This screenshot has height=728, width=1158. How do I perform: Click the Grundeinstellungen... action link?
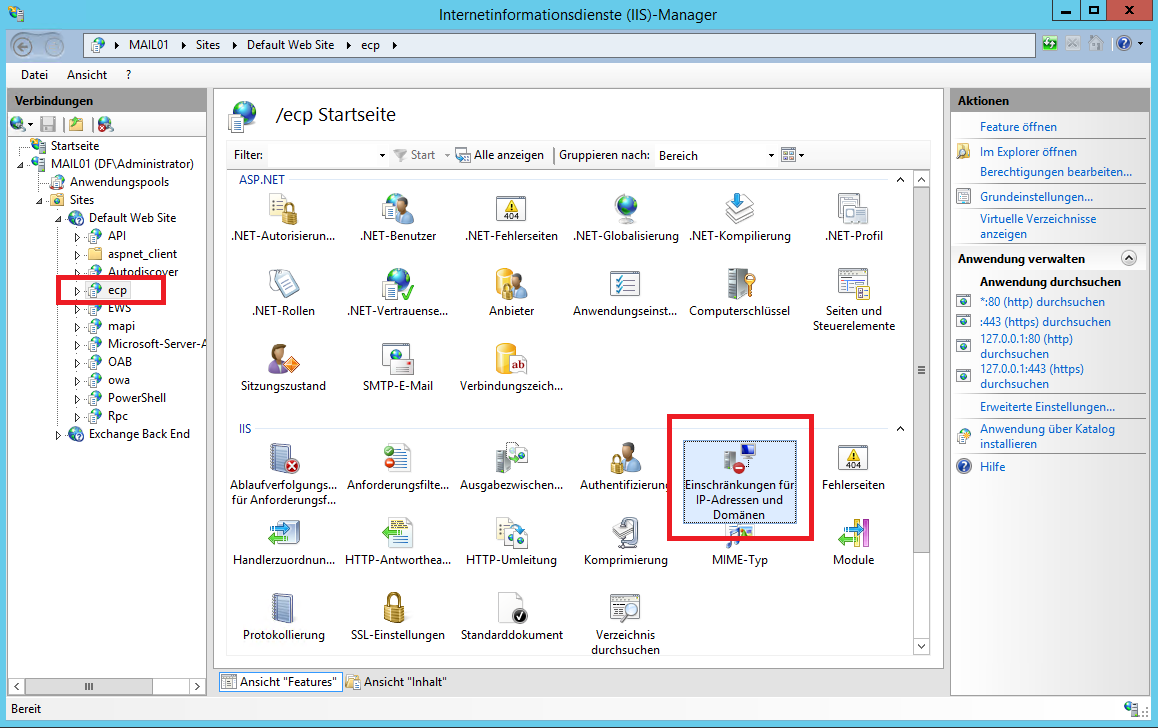(1036, 197)
